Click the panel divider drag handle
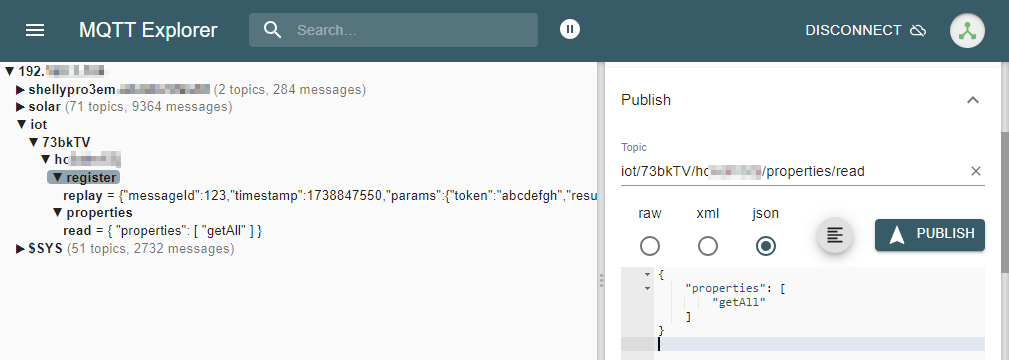Viewport: 1009px width, 360px height. pos(601,280)
